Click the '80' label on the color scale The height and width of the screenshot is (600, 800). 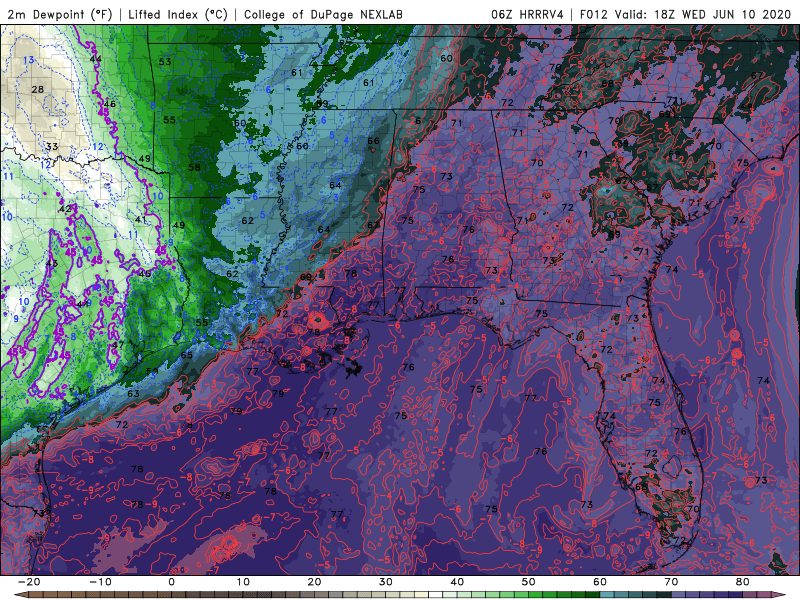click(x=743, y=582)
